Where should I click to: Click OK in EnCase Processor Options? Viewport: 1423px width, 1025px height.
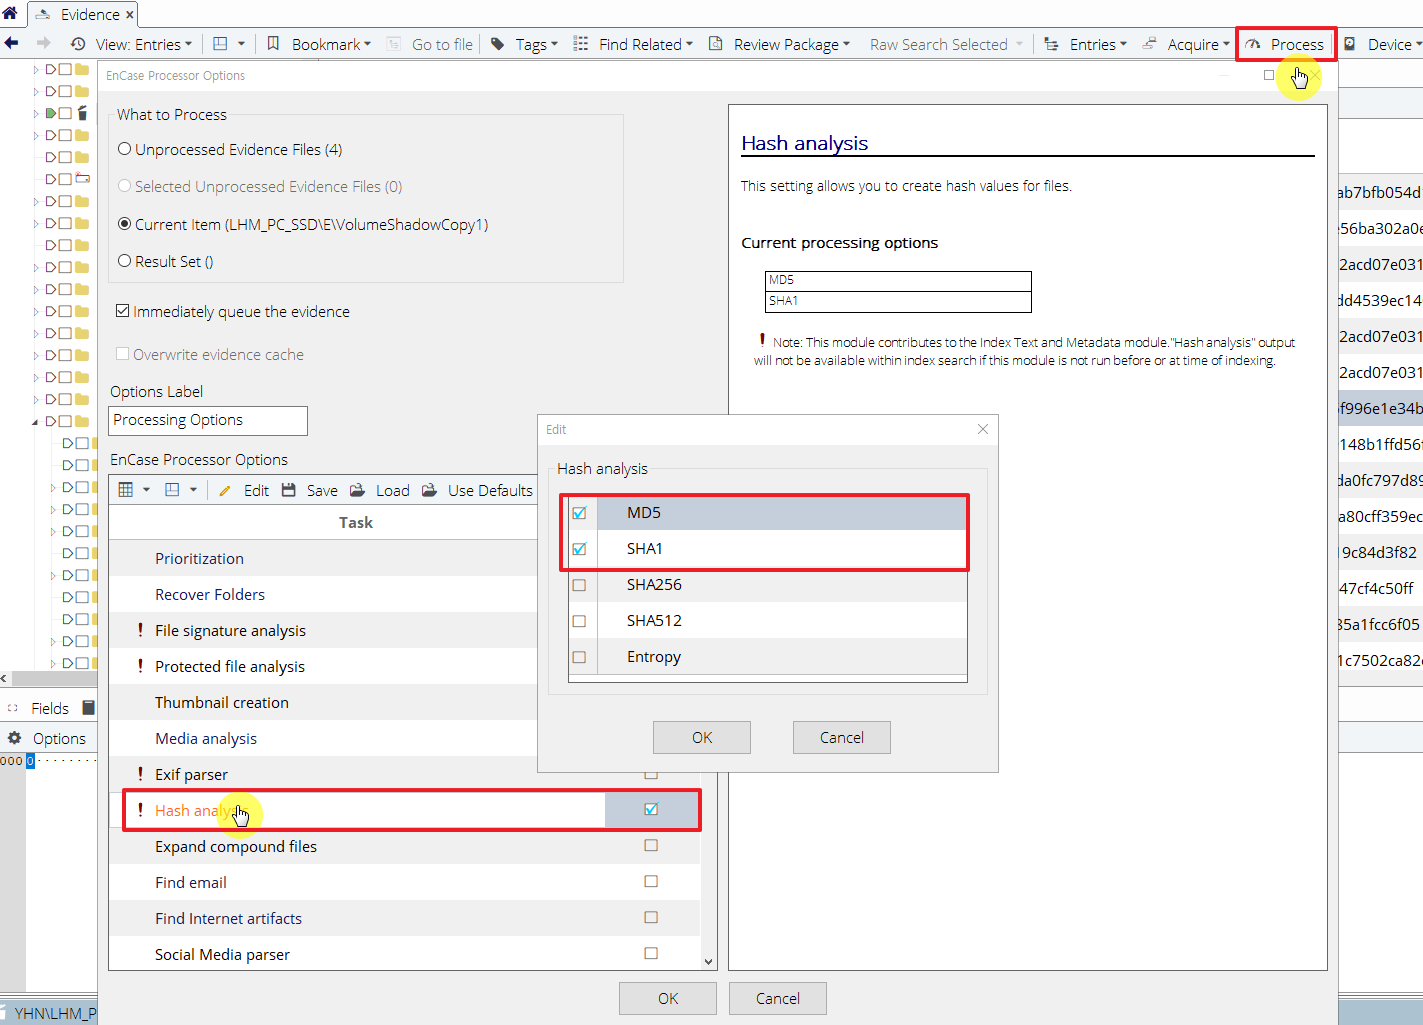(x=668, y=998)
